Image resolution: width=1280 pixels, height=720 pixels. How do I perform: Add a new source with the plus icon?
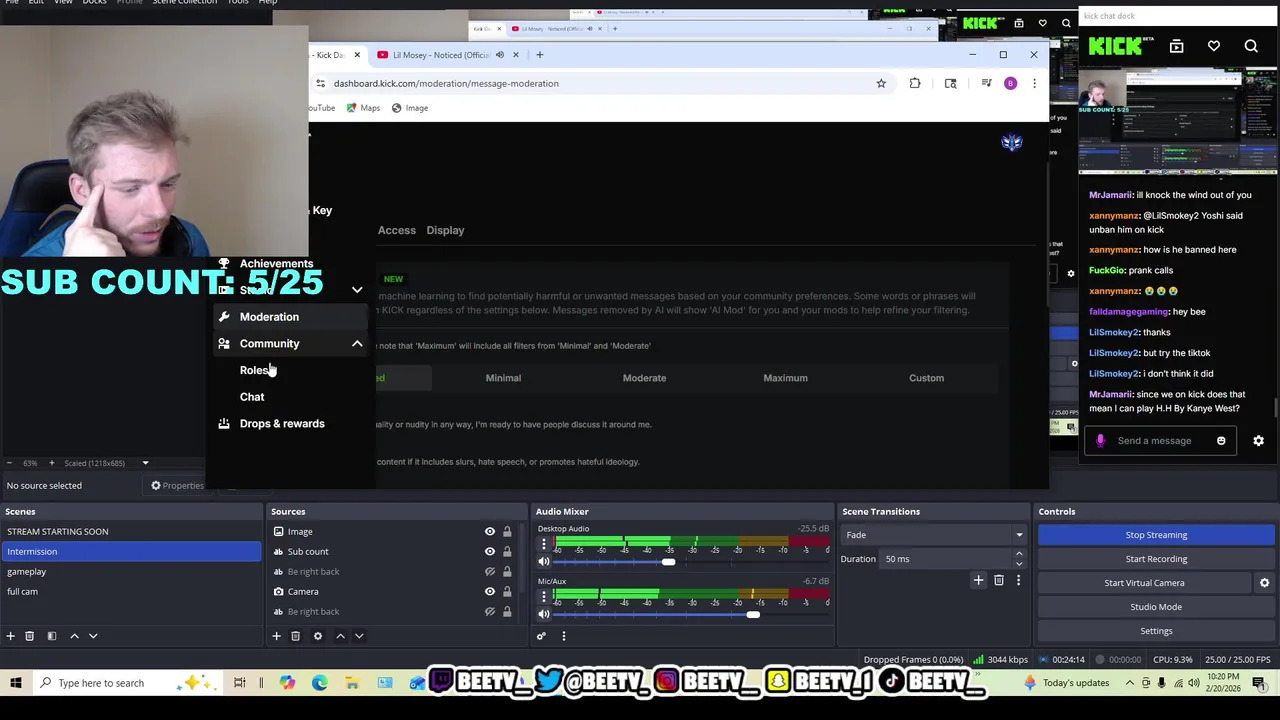coord(277,636)
